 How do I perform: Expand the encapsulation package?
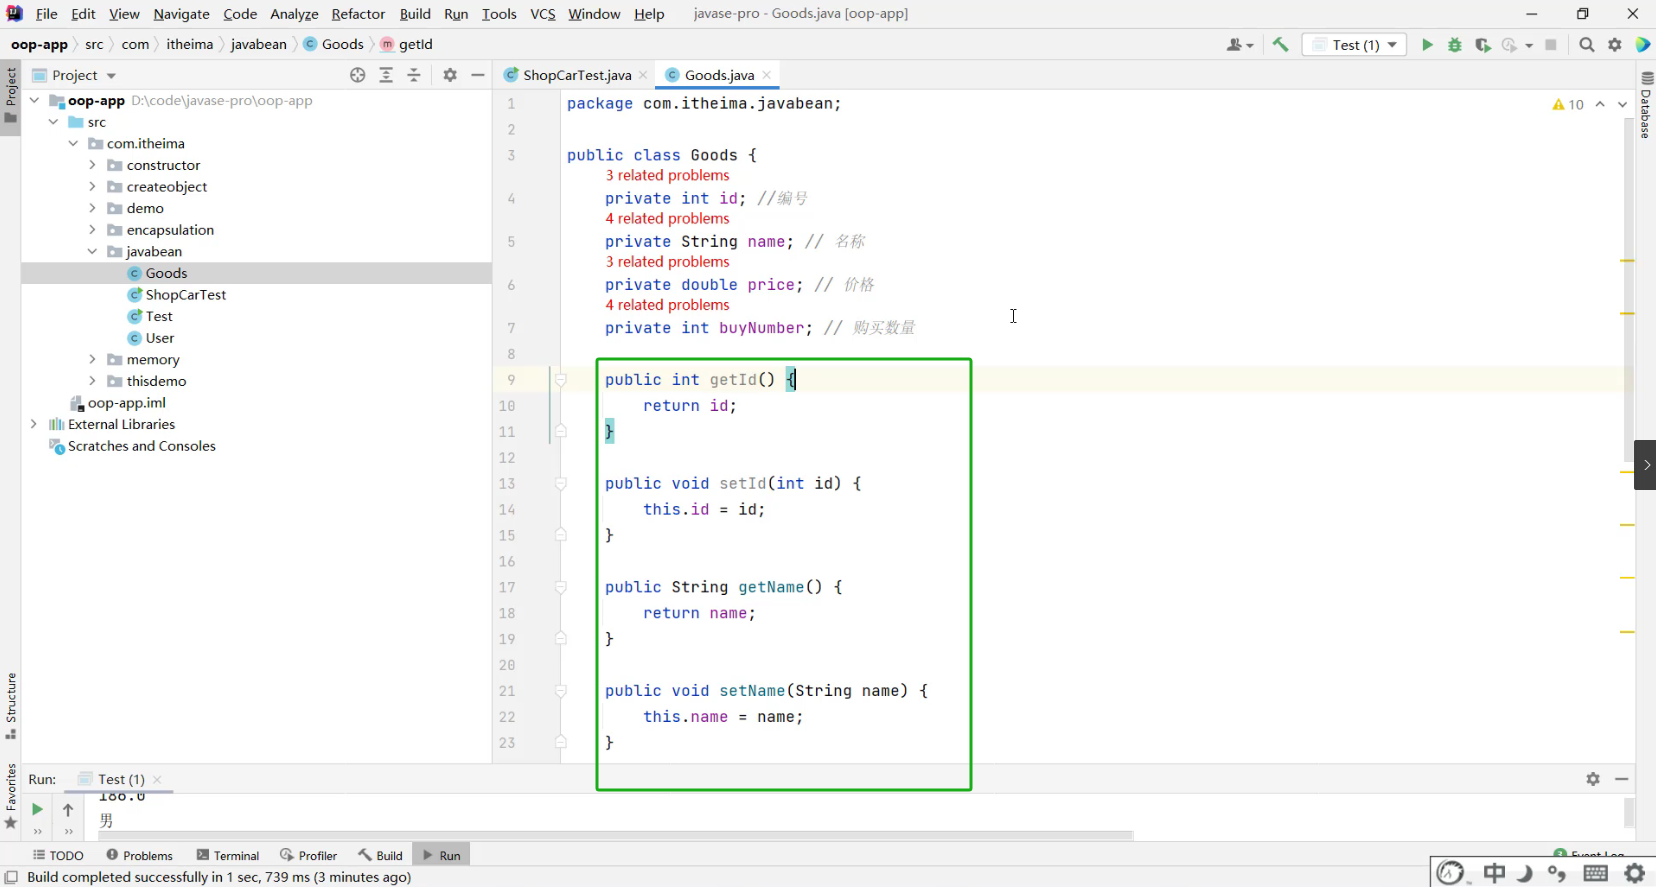click(x=92, y=230)
